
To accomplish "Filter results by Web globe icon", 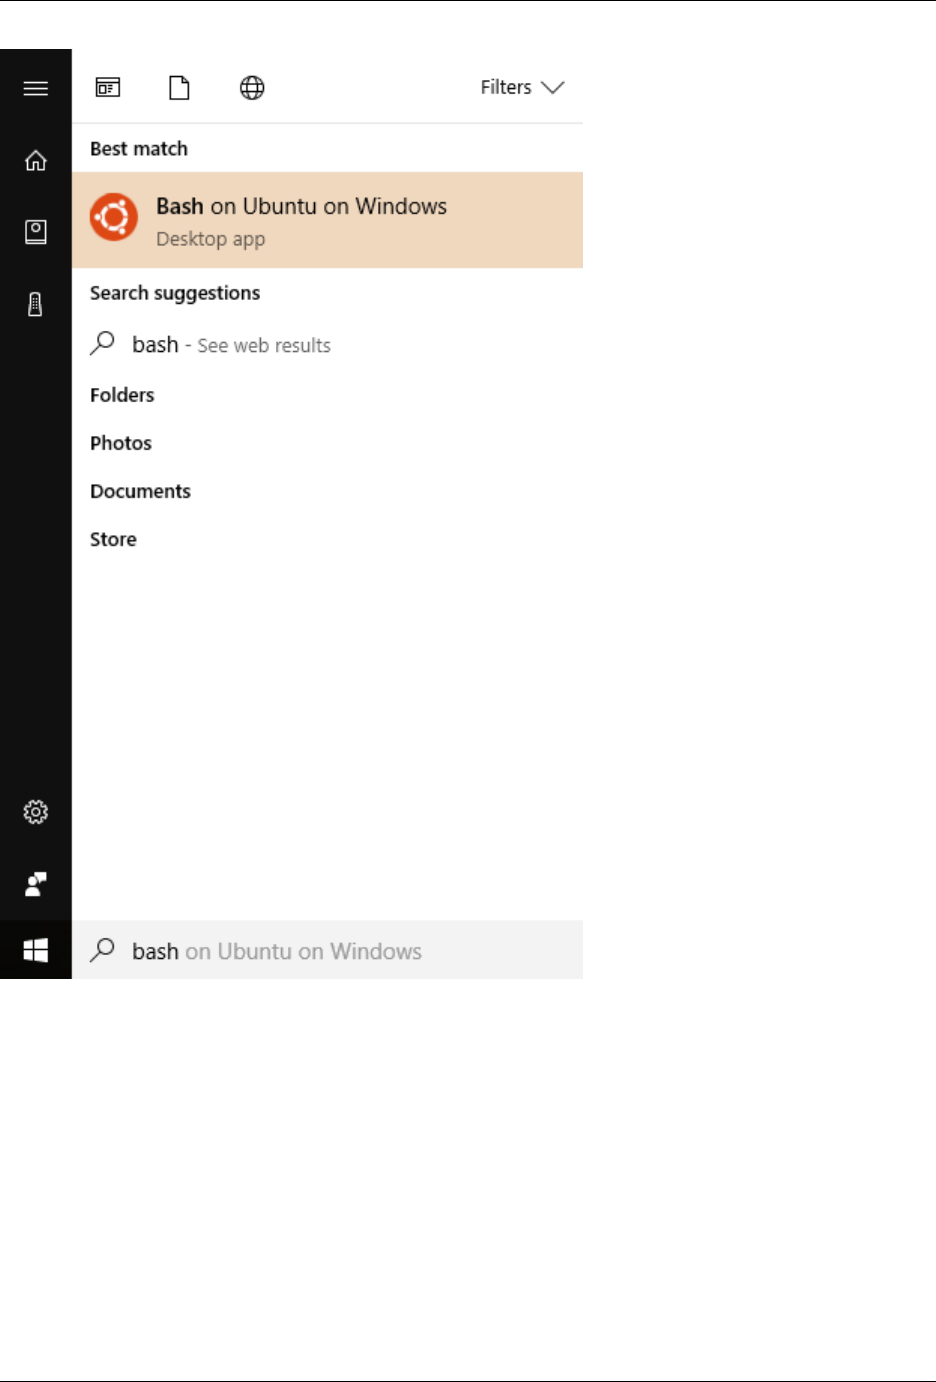I will click(252, 88).
